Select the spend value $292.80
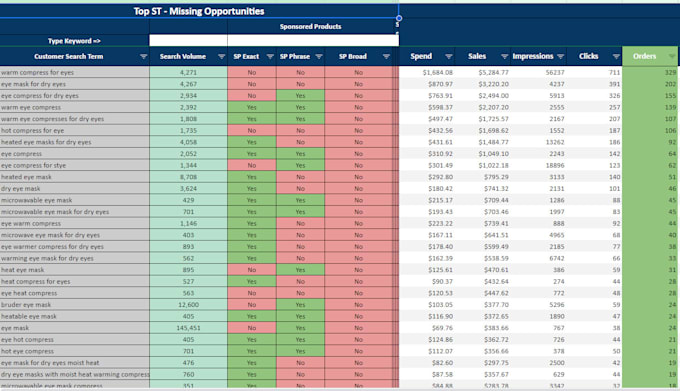The height and width of the screenshot is (391, 680). coord(440,177)
